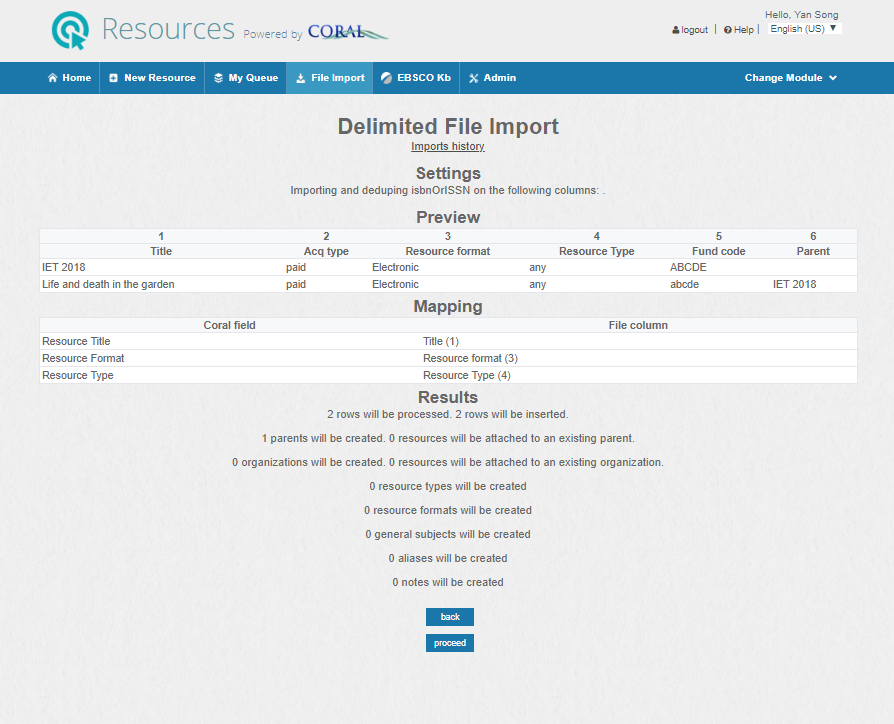The width and height of the screenshot is (894, 724).
Task: Click the EBSCO Kb logo icon
Action: coord(387,78)
